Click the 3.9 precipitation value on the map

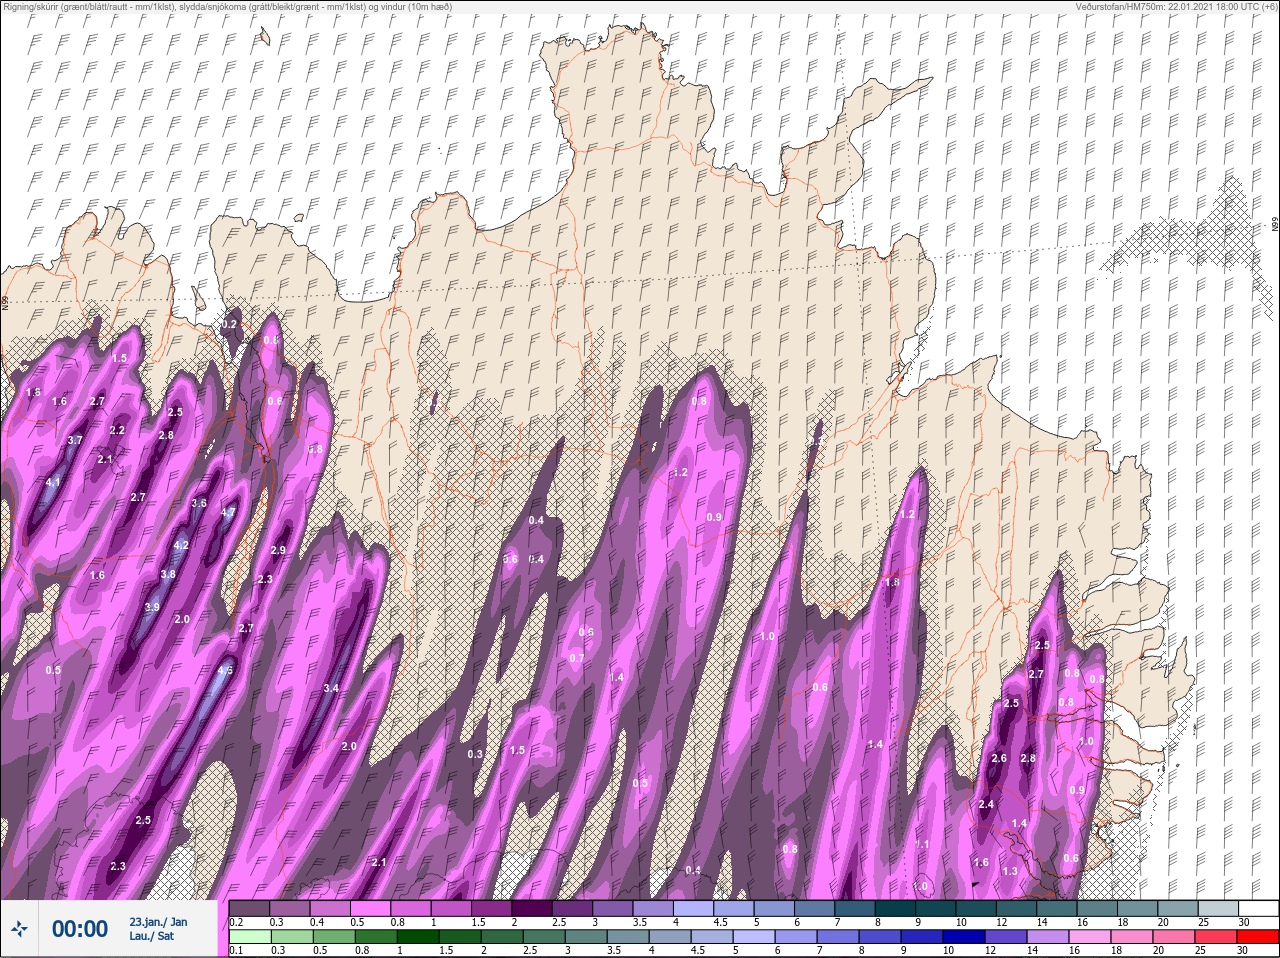(x=152, y=607)
